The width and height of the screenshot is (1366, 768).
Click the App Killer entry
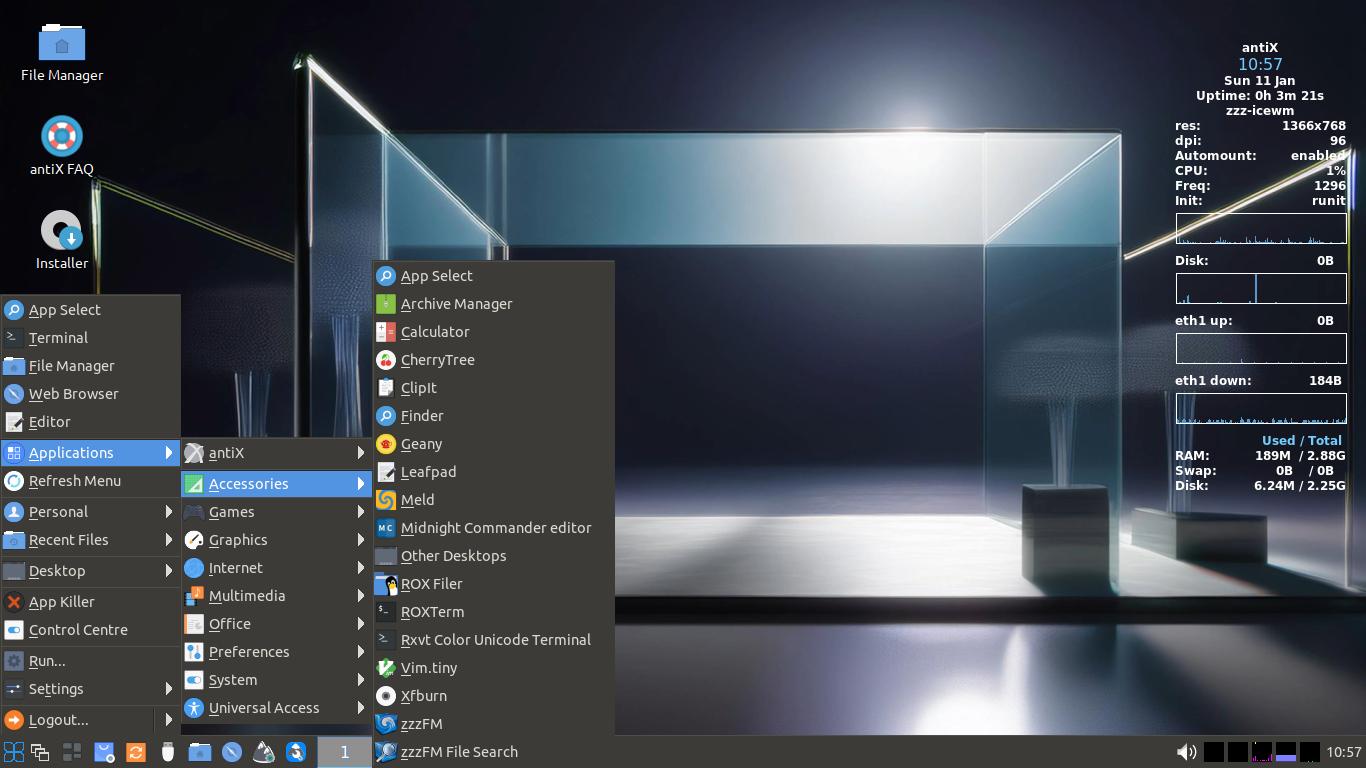(x=63, y=601)
